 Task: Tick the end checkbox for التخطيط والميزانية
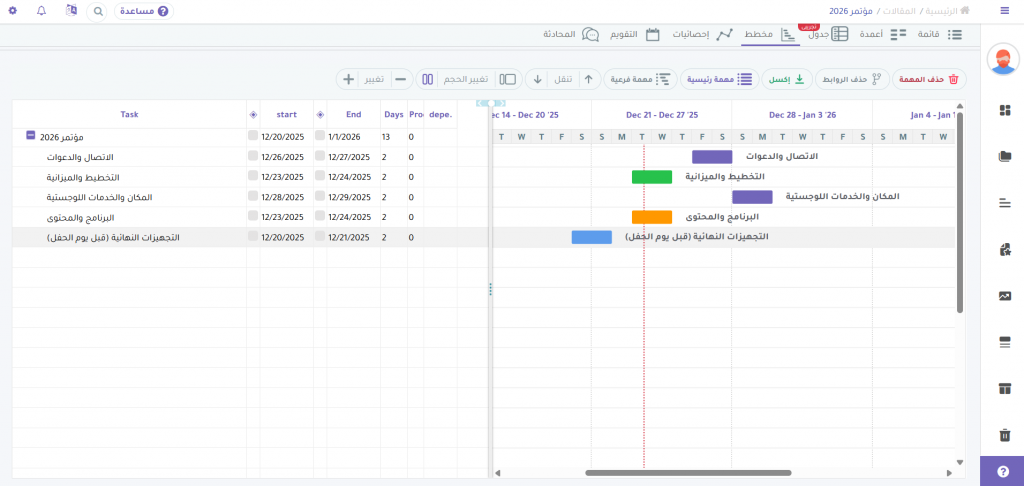[x=320, y=177]
